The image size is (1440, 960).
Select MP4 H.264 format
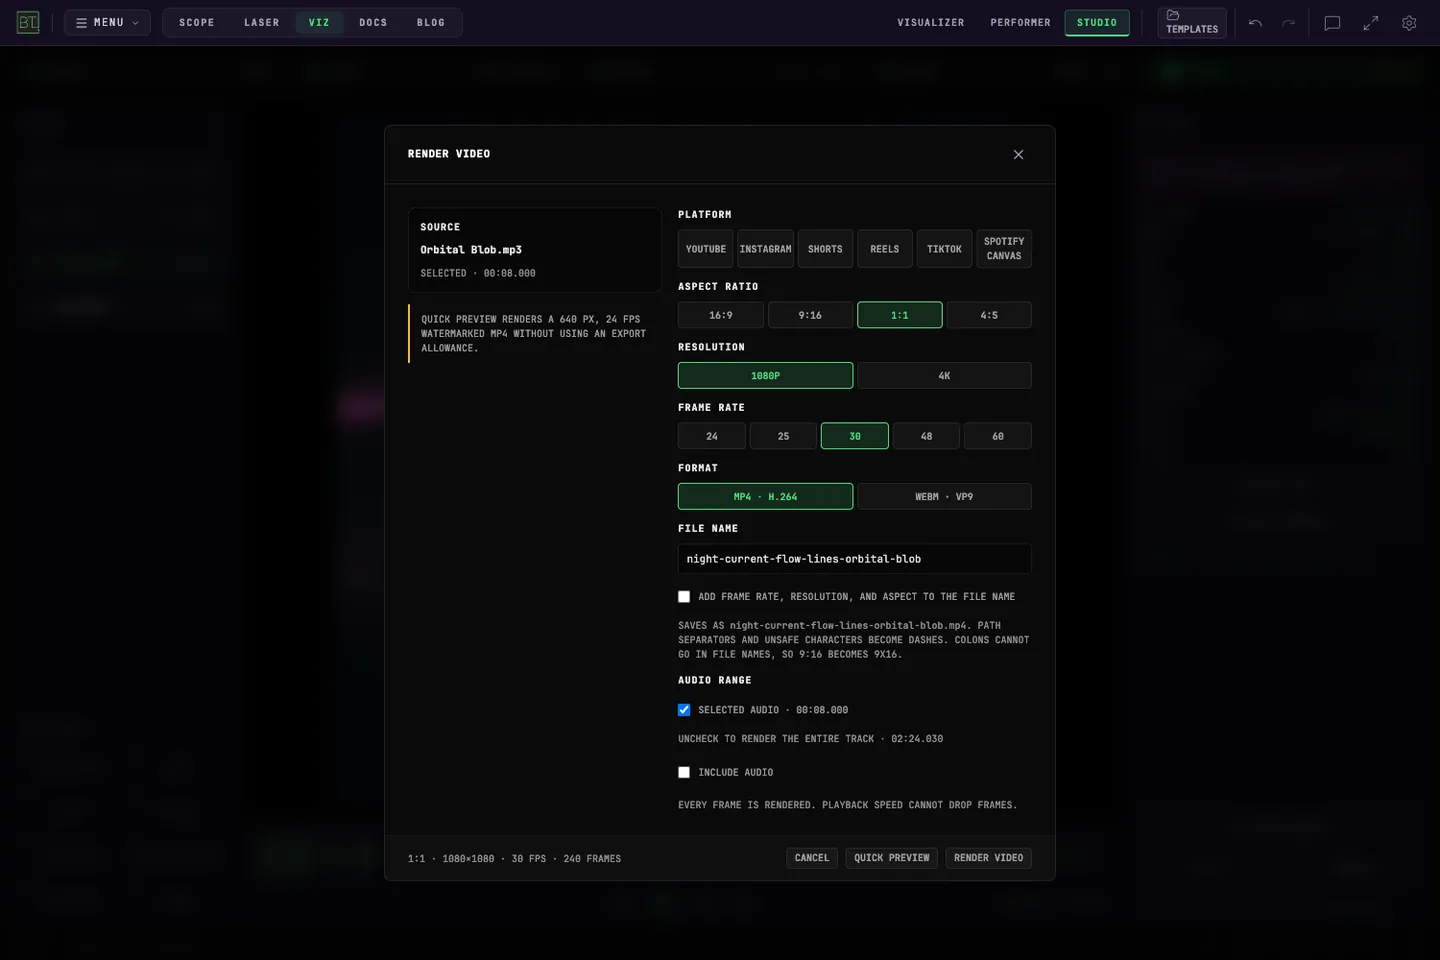(x=765, y=497)
